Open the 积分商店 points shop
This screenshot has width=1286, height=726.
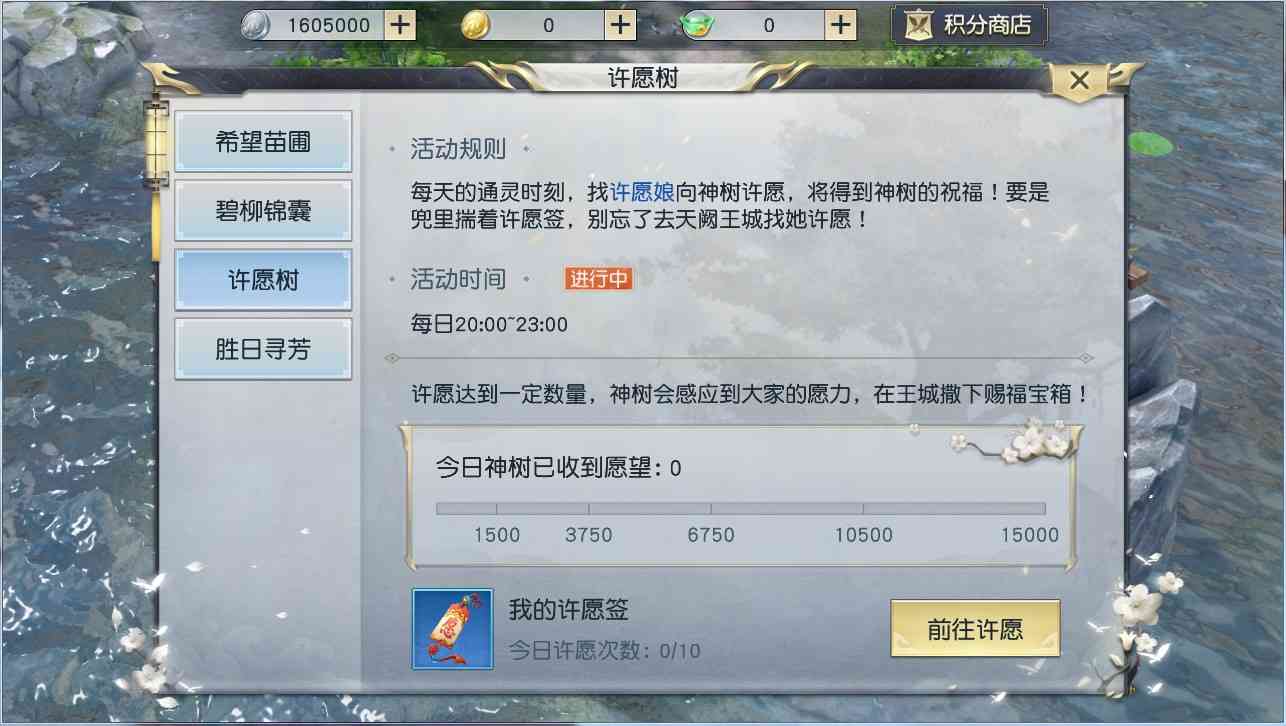coord(969,25)
